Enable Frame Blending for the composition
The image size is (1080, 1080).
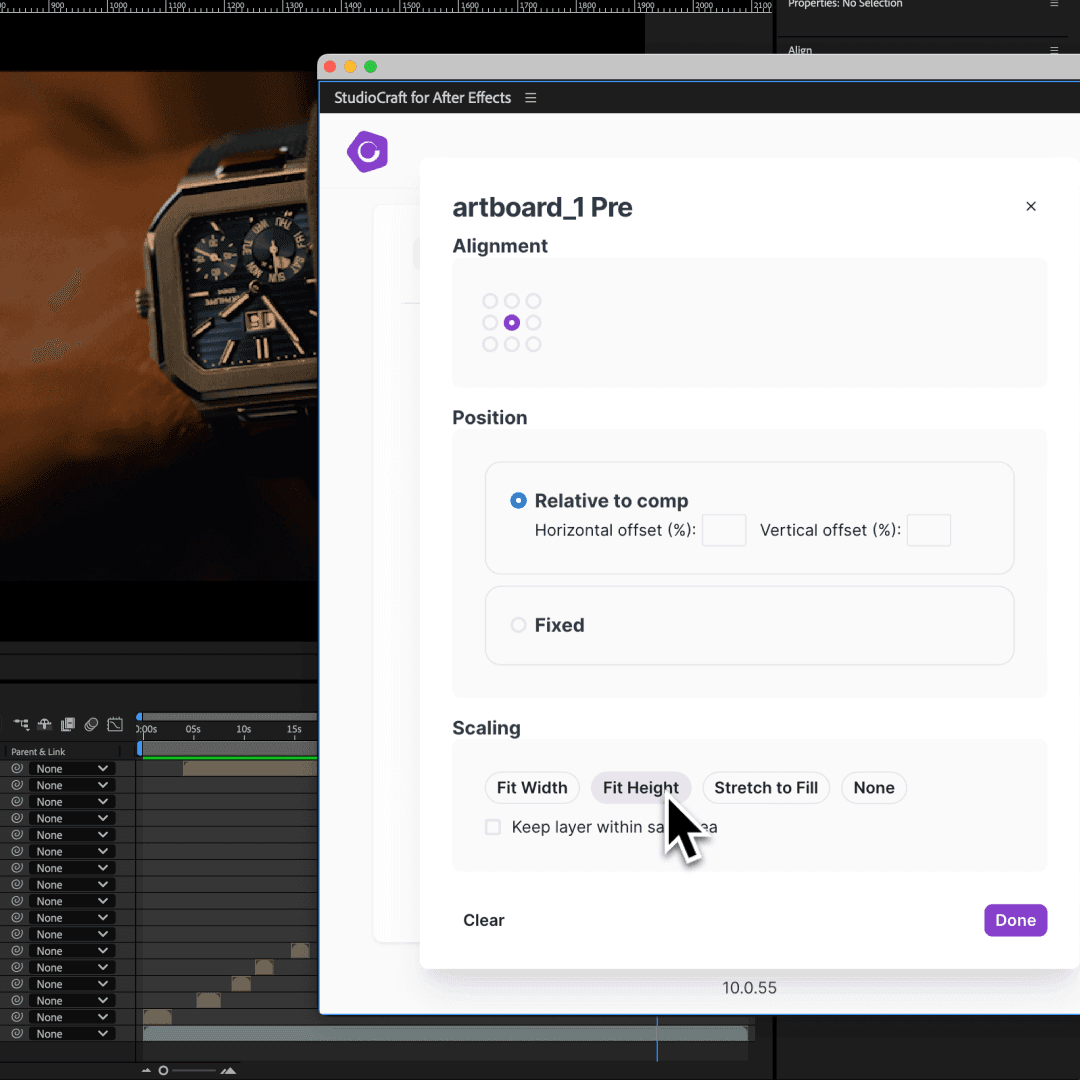pos(68,724)
